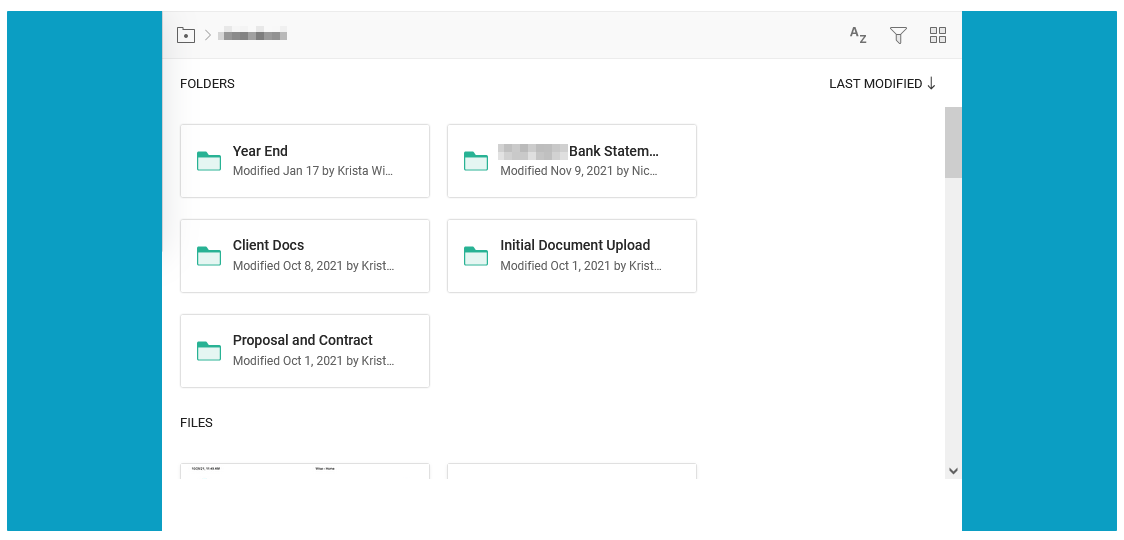This screenshot has width=1124, height=540.
Task: Select the Proposal and Contract folder name
Action: point(302,340)
